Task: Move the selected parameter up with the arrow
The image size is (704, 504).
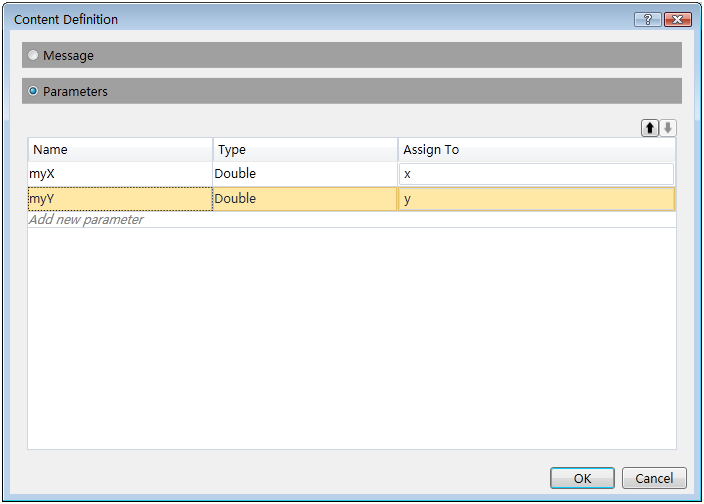Action: coord(649,128)
